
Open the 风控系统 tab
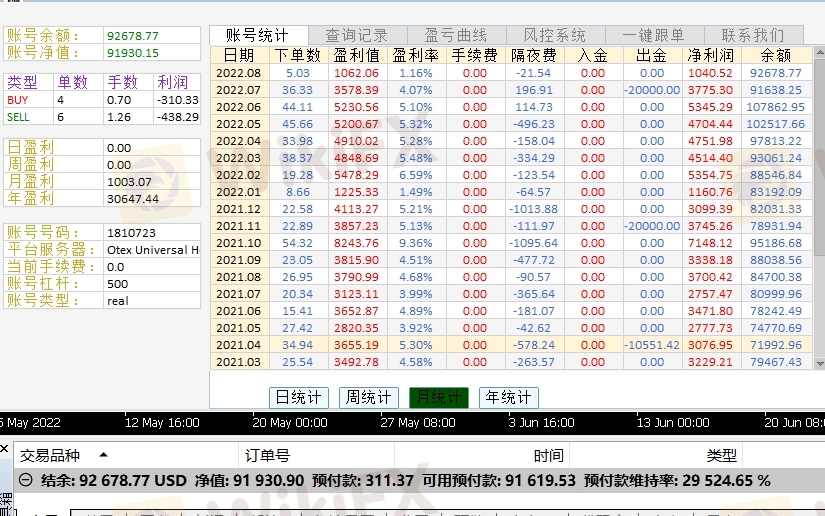pos(556,36)
